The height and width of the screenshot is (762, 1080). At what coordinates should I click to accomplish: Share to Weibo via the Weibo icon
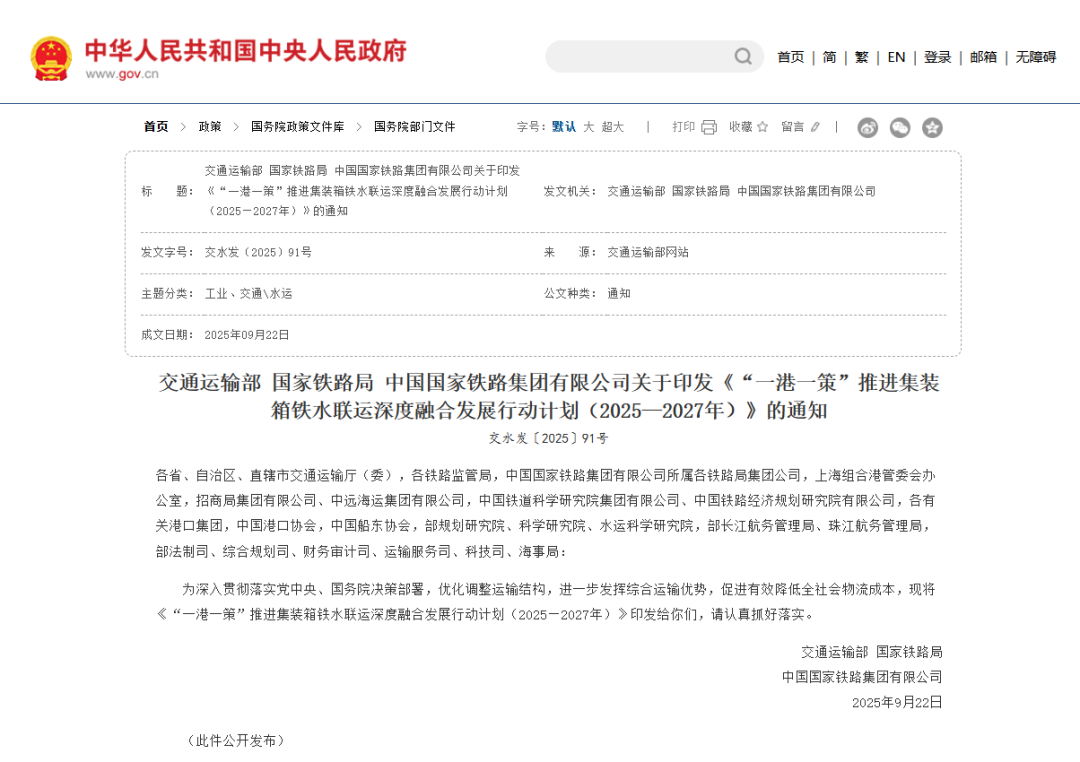point(868,127)
